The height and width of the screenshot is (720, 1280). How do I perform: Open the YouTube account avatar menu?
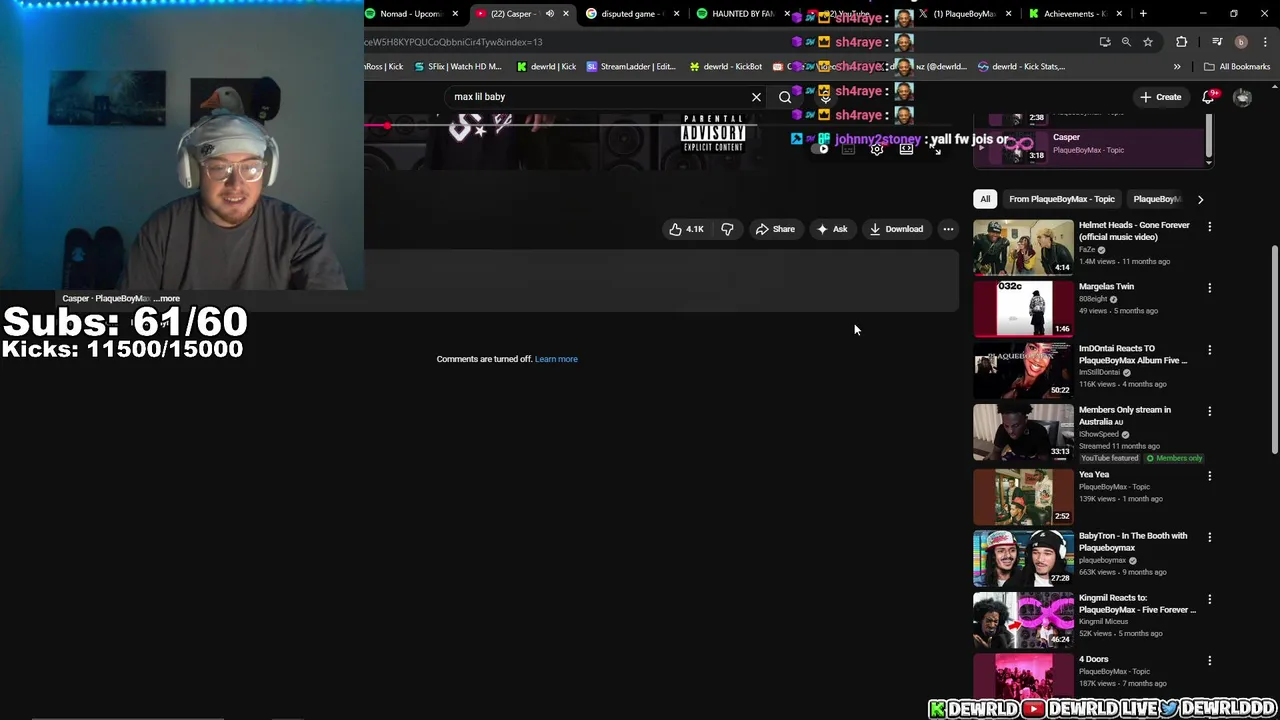coord(1242,97)
